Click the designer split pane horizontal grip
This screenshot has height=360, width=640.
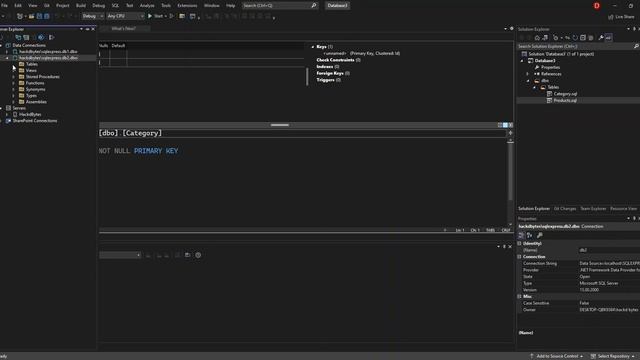pyautogui.click(x=280, y=125)
